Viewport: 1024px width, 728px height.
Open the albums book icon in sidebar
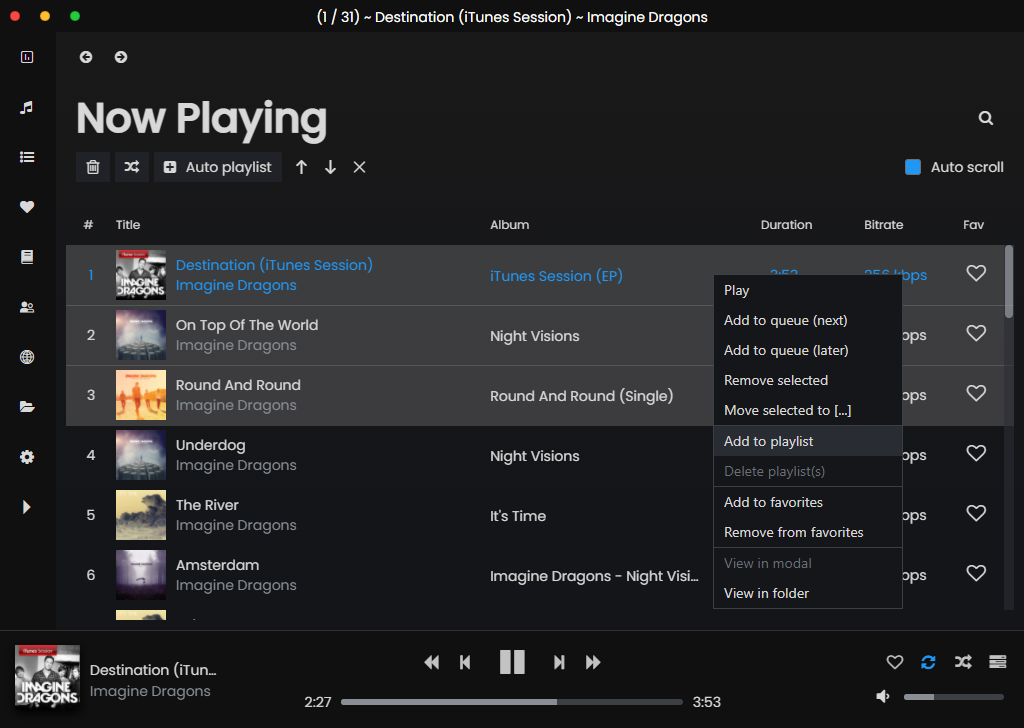point(27,257)
